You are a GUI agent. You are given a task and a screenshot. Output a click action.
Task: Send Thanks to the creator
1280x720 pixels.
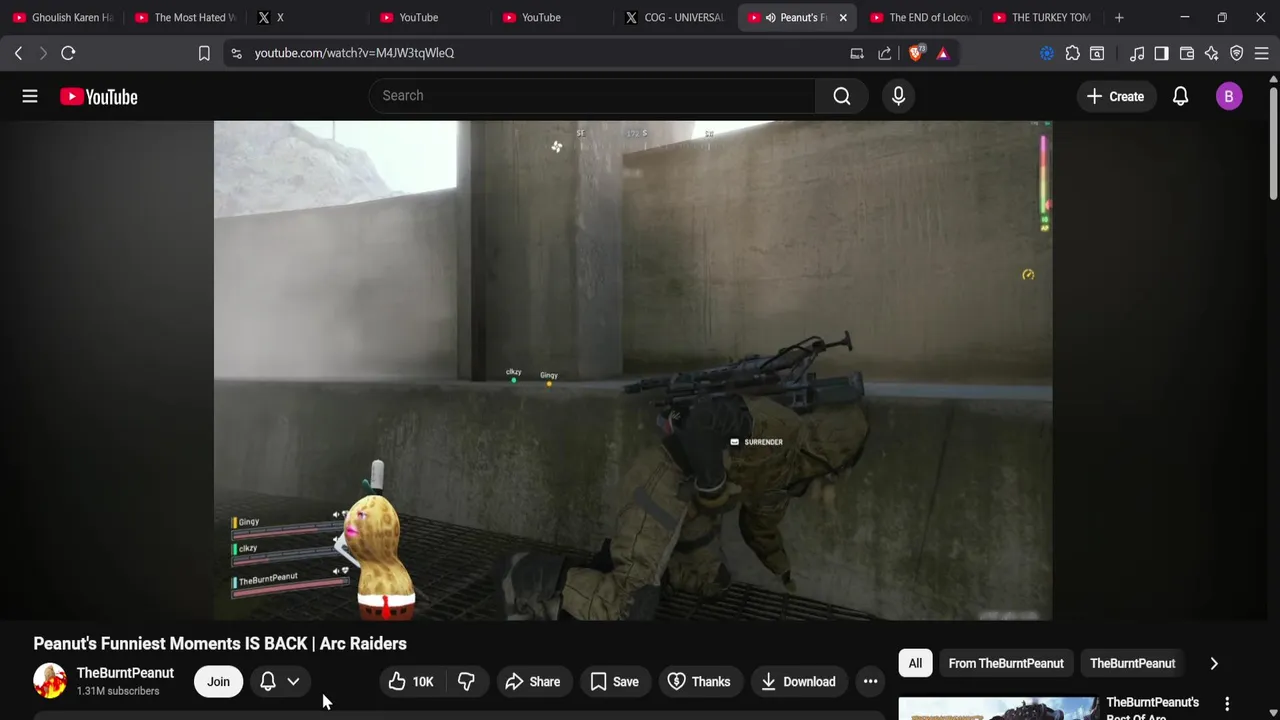click(699, 682)
